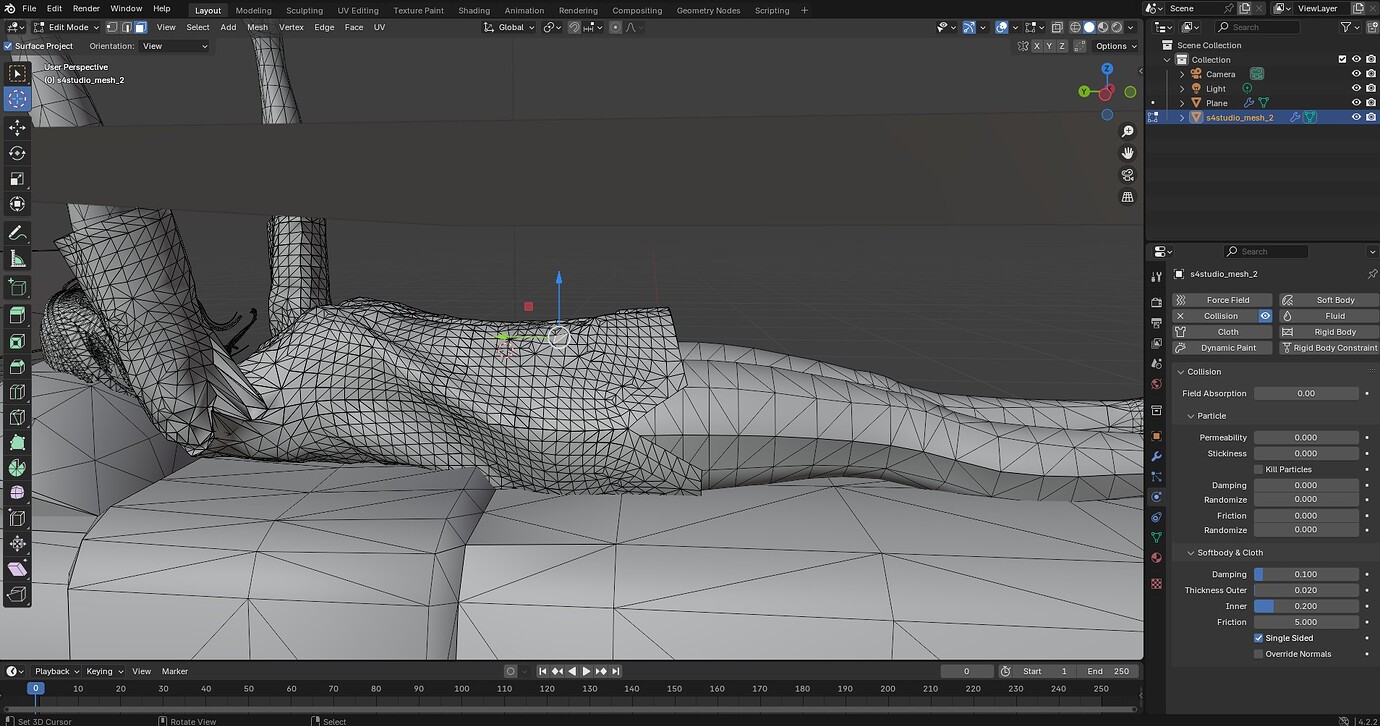Select the Shrink/Fatten tool
This screenshot has width=1380, height=726.
tap(17, 544)
